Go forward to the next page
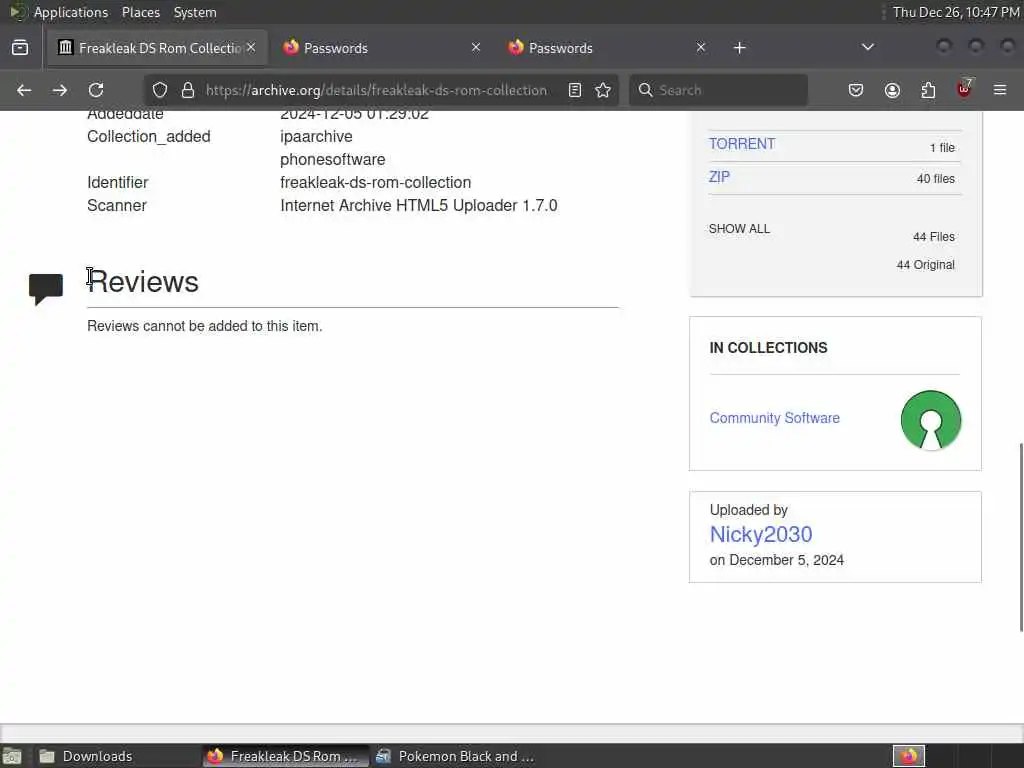This screenshot has height=768, width=1024. pyautogui.click(x=59, y=90)
